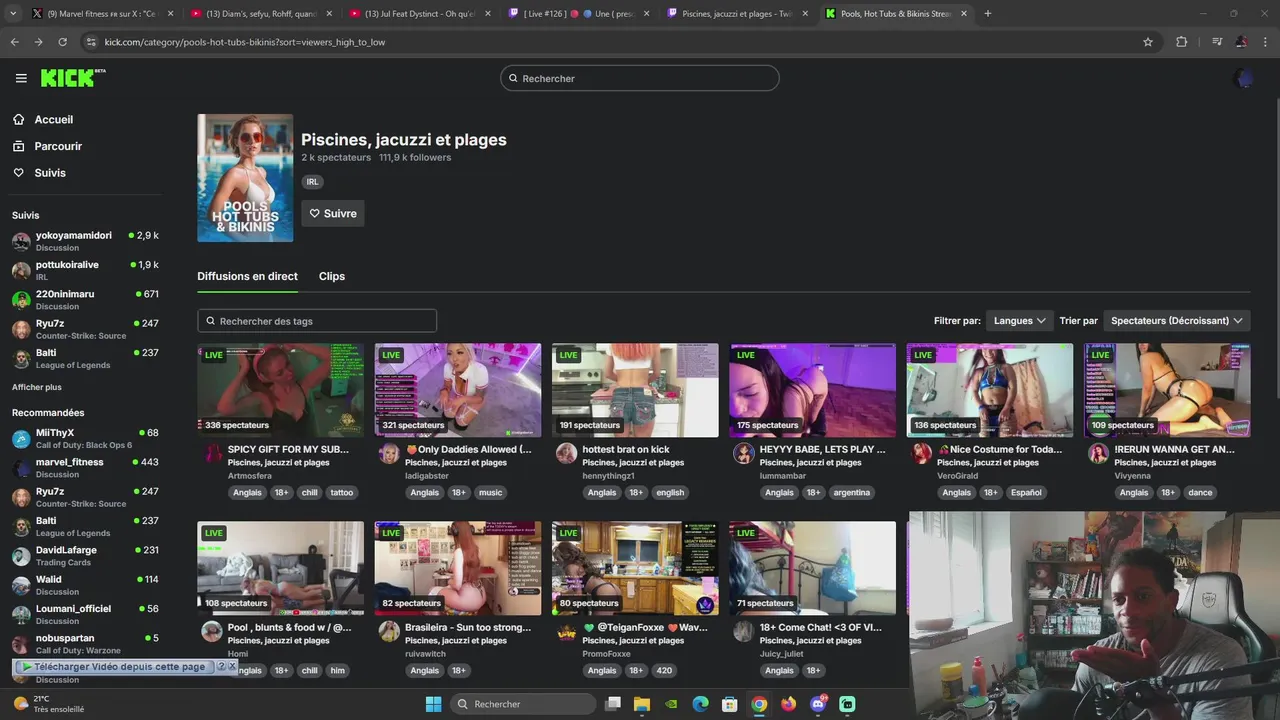
Task: Click the music tag on the ladigabster stream
Action: 490,492
